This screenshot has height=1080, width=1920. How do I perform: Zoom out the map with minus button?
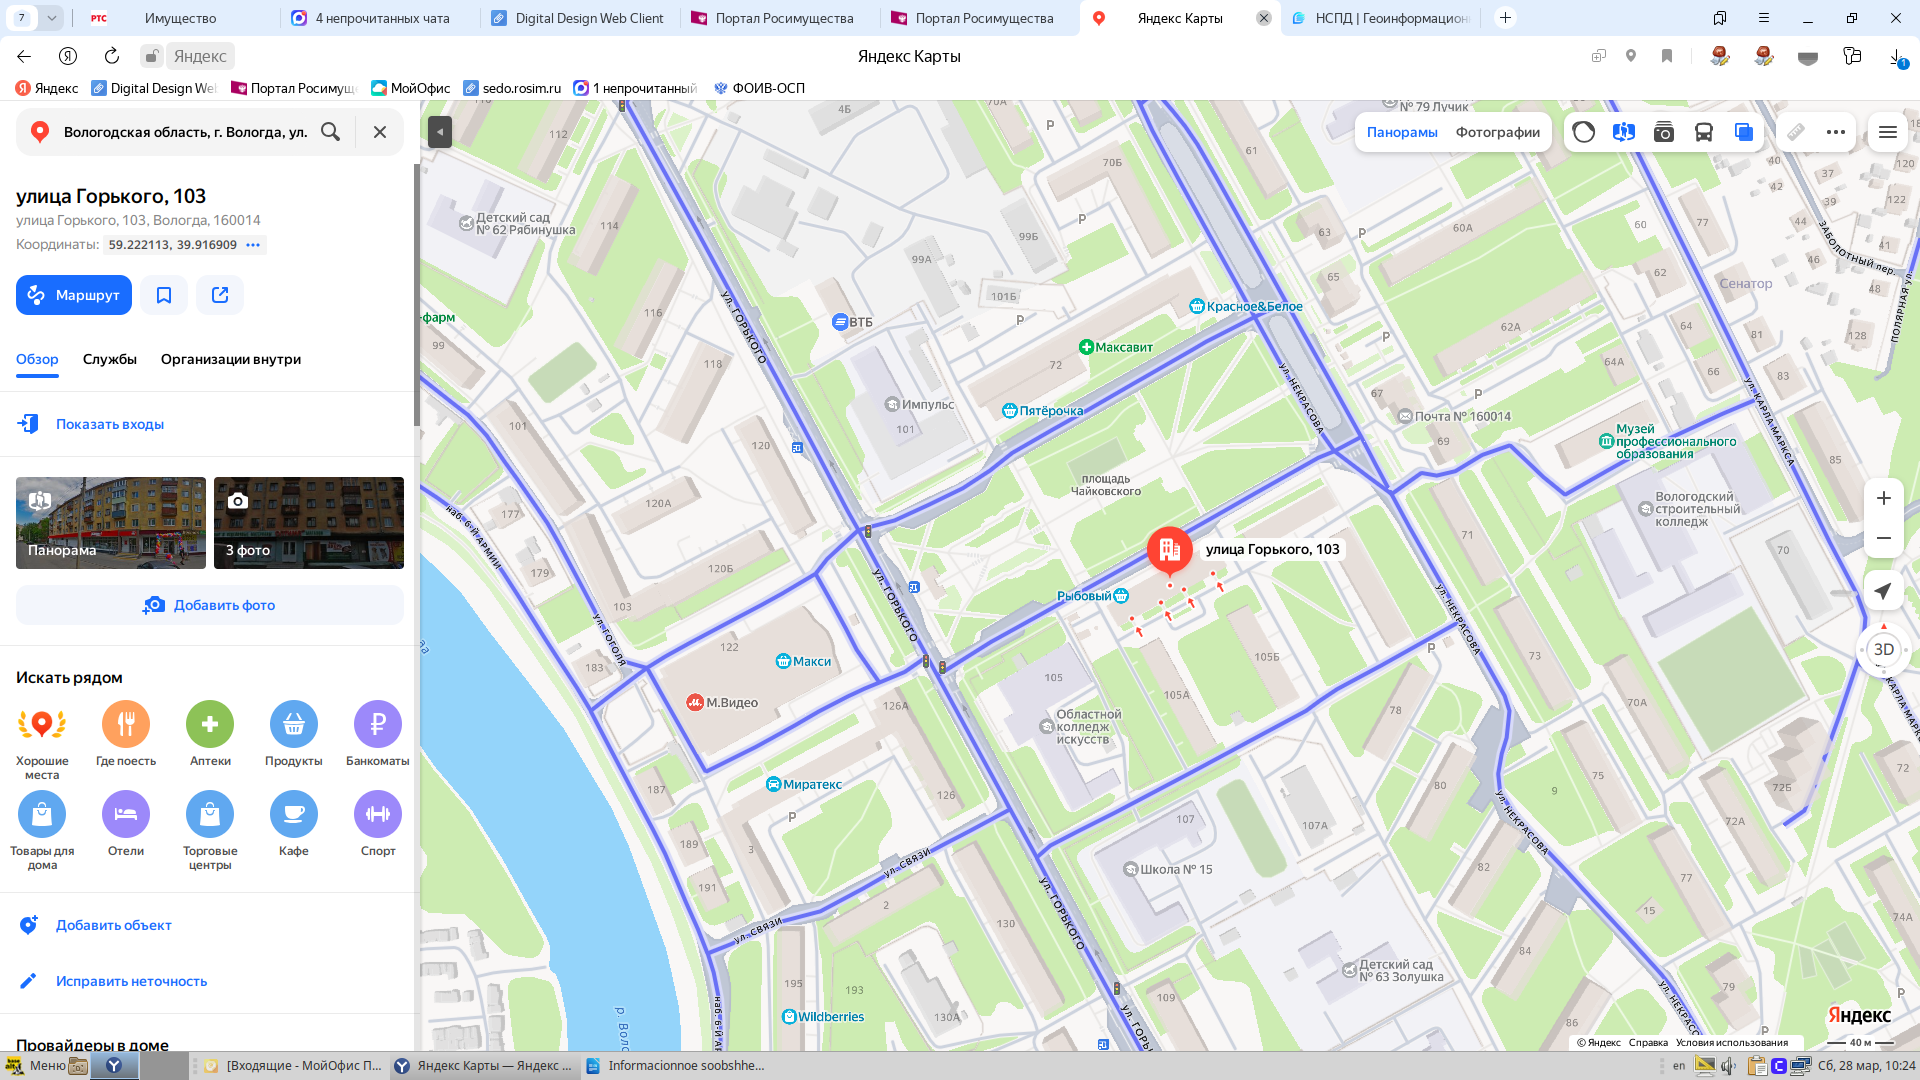tap(1884, 538)
